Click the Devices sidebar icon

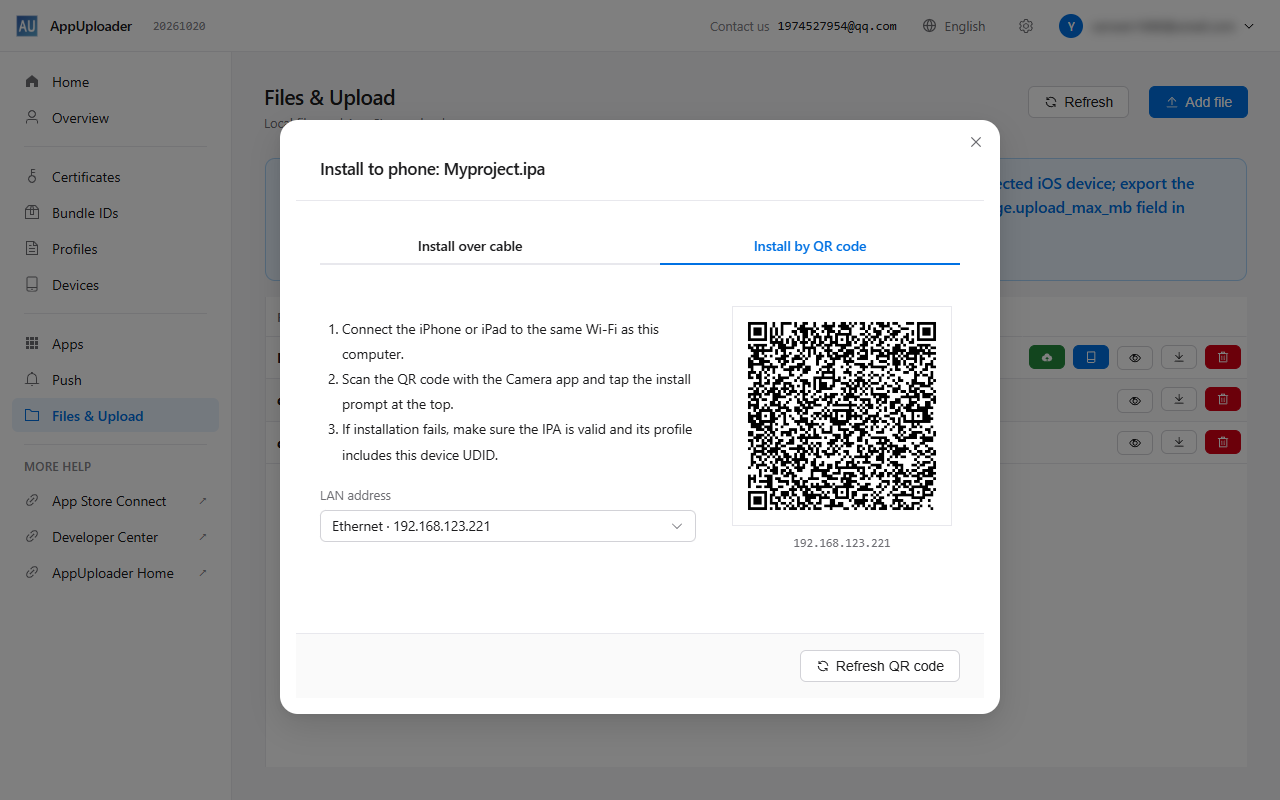[x=32, y=285]
